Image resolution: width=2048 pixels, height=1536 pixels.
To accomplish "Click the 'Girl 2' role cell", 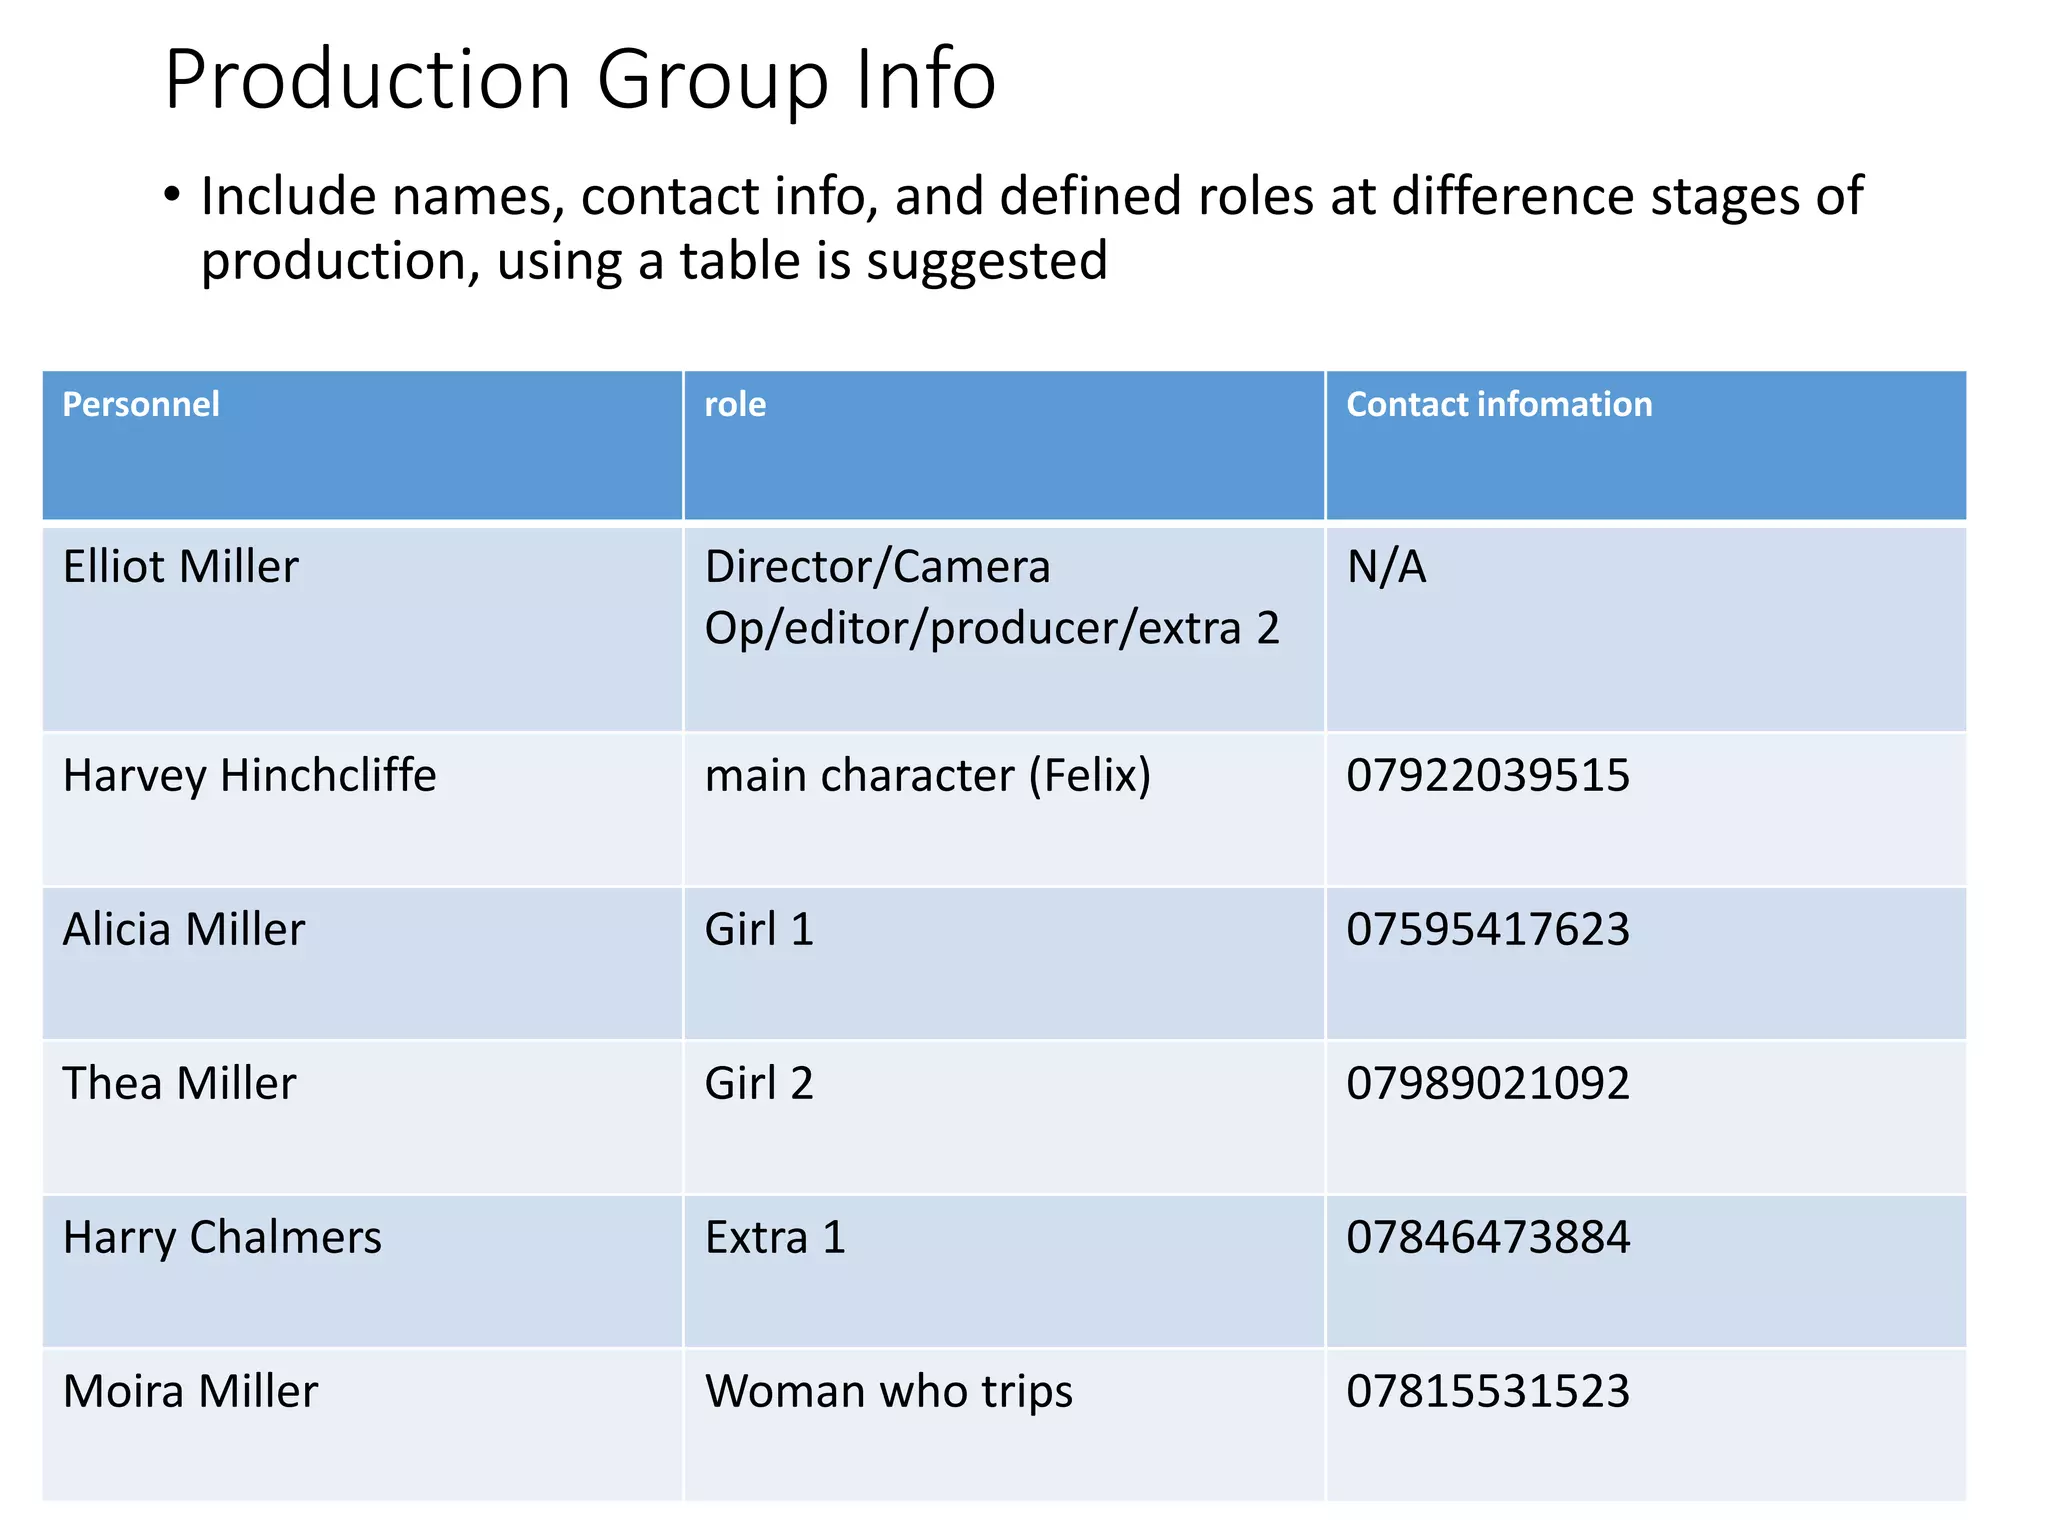I will (1004, 1117).
